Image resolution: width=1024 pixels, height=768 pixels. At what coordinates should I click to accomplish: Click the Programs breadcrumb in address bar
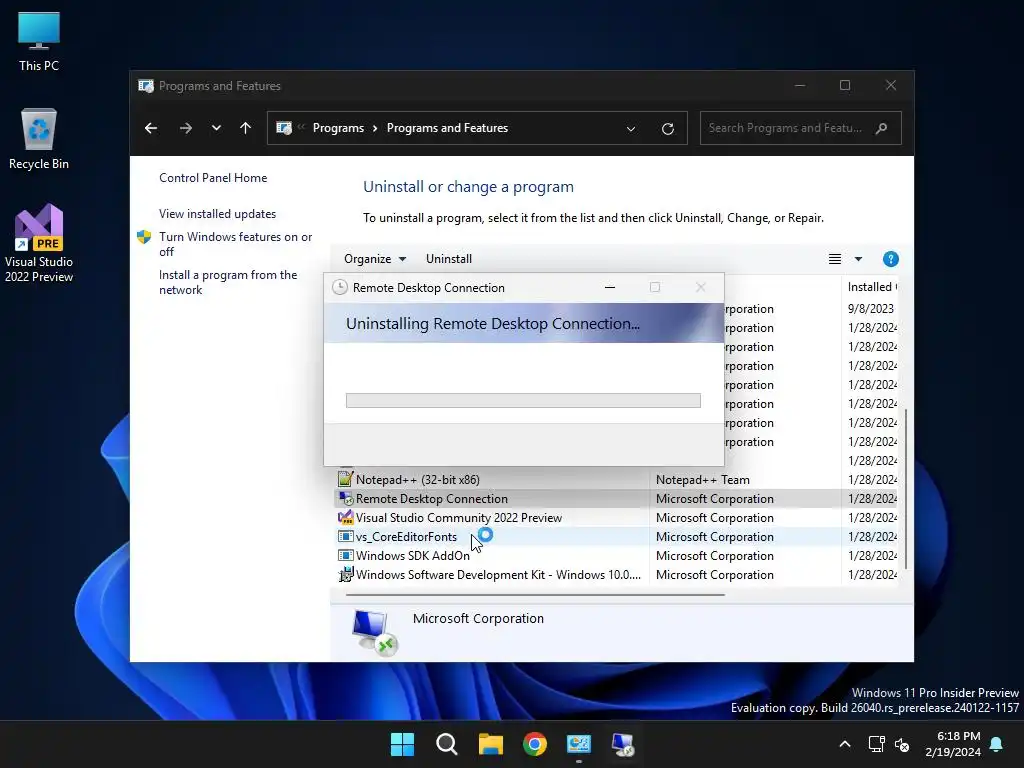pyautogui.click(x=338, y=128)
